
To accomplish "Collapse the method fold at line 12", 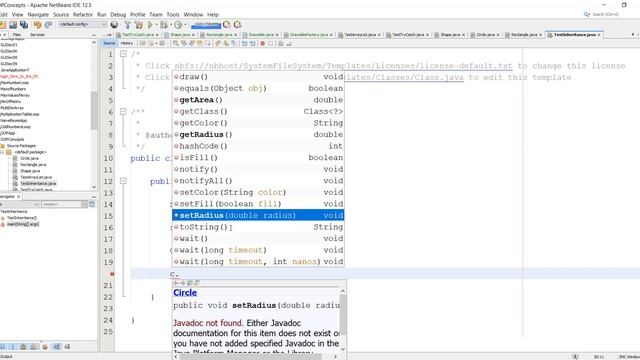I will tap(123, 181).
